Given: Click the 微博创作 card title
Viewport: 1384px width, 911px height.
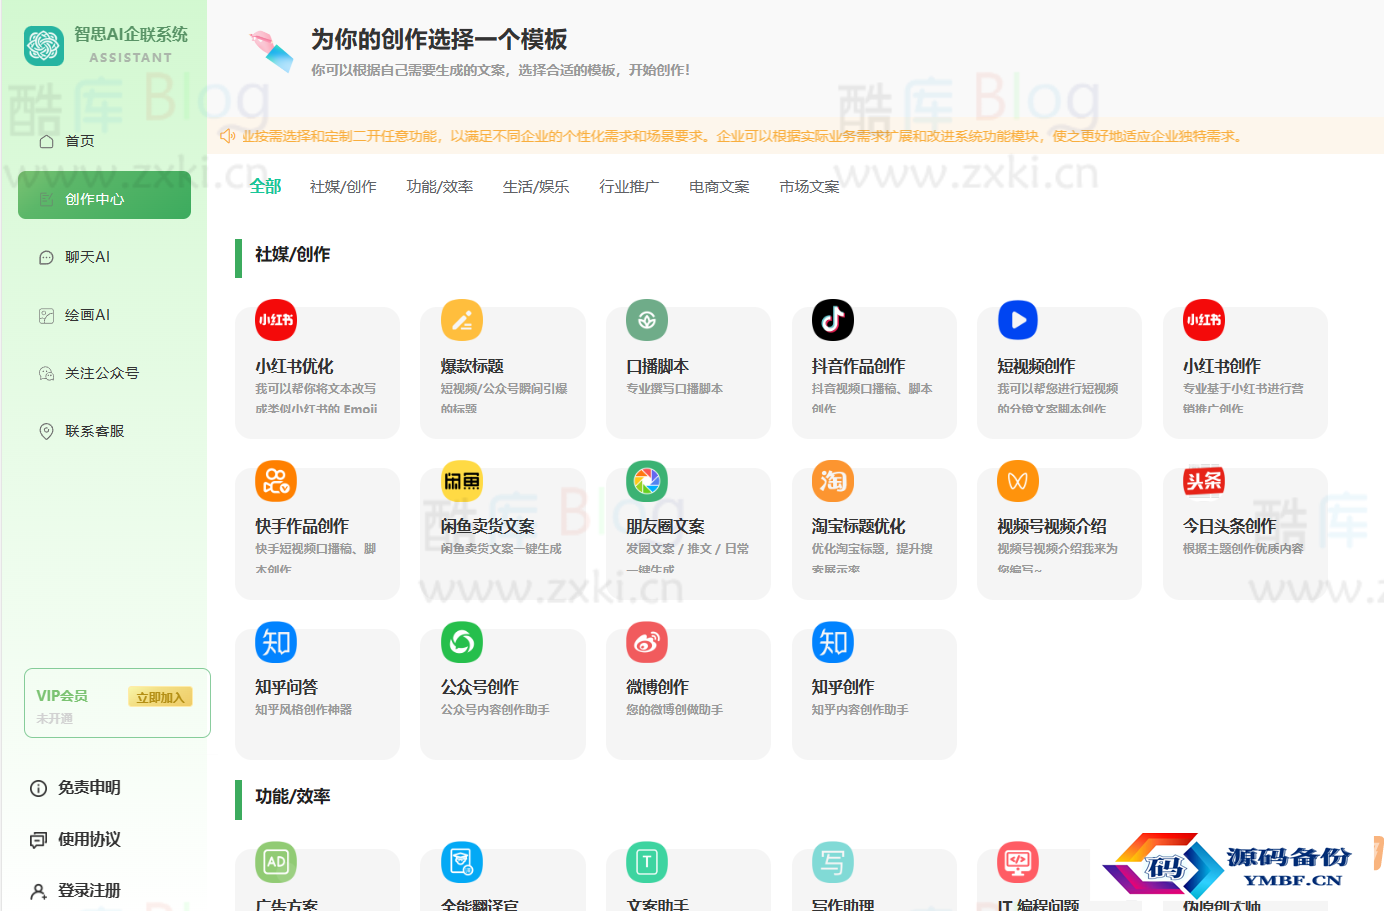Looking at the screenshot, I should (x=657, y=687).
